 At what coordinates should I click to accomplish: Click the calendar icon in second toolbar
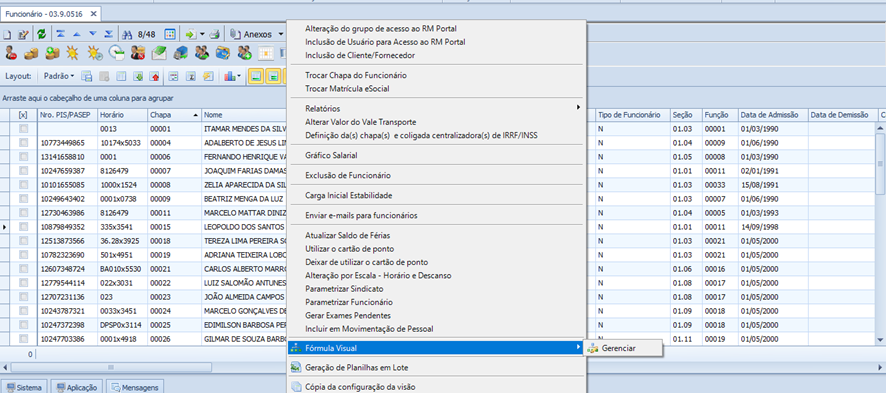266,53
